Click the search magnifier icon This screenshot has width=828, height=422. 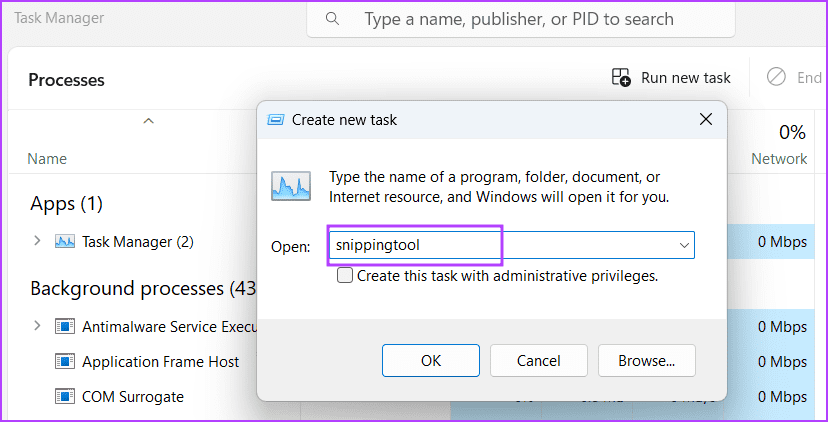click(332, 20)
